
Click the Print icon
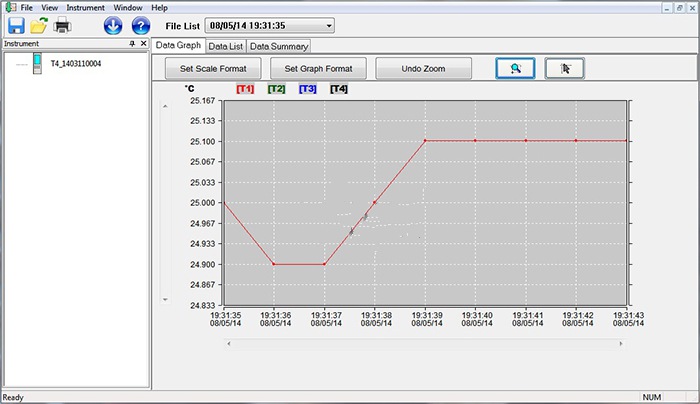click(62, 26)
